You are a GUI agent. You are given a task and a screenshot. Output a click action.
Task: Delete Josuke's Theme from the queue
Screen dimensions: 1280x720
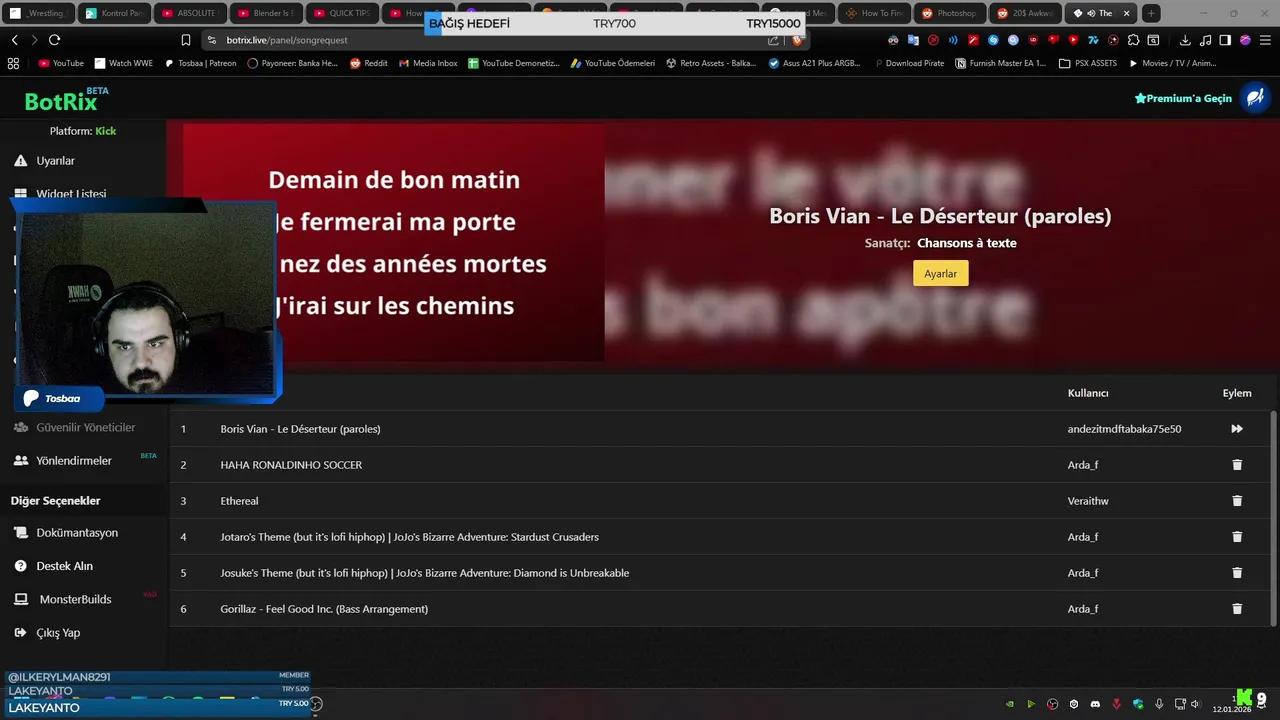pyautogui.click(x=1237, y=573)
